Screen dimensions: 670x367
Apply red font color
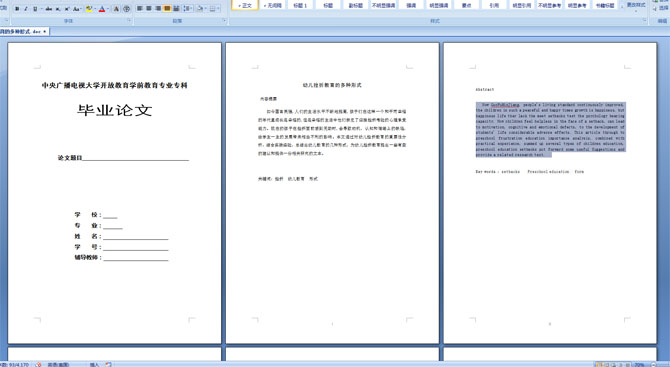[102, 9]
